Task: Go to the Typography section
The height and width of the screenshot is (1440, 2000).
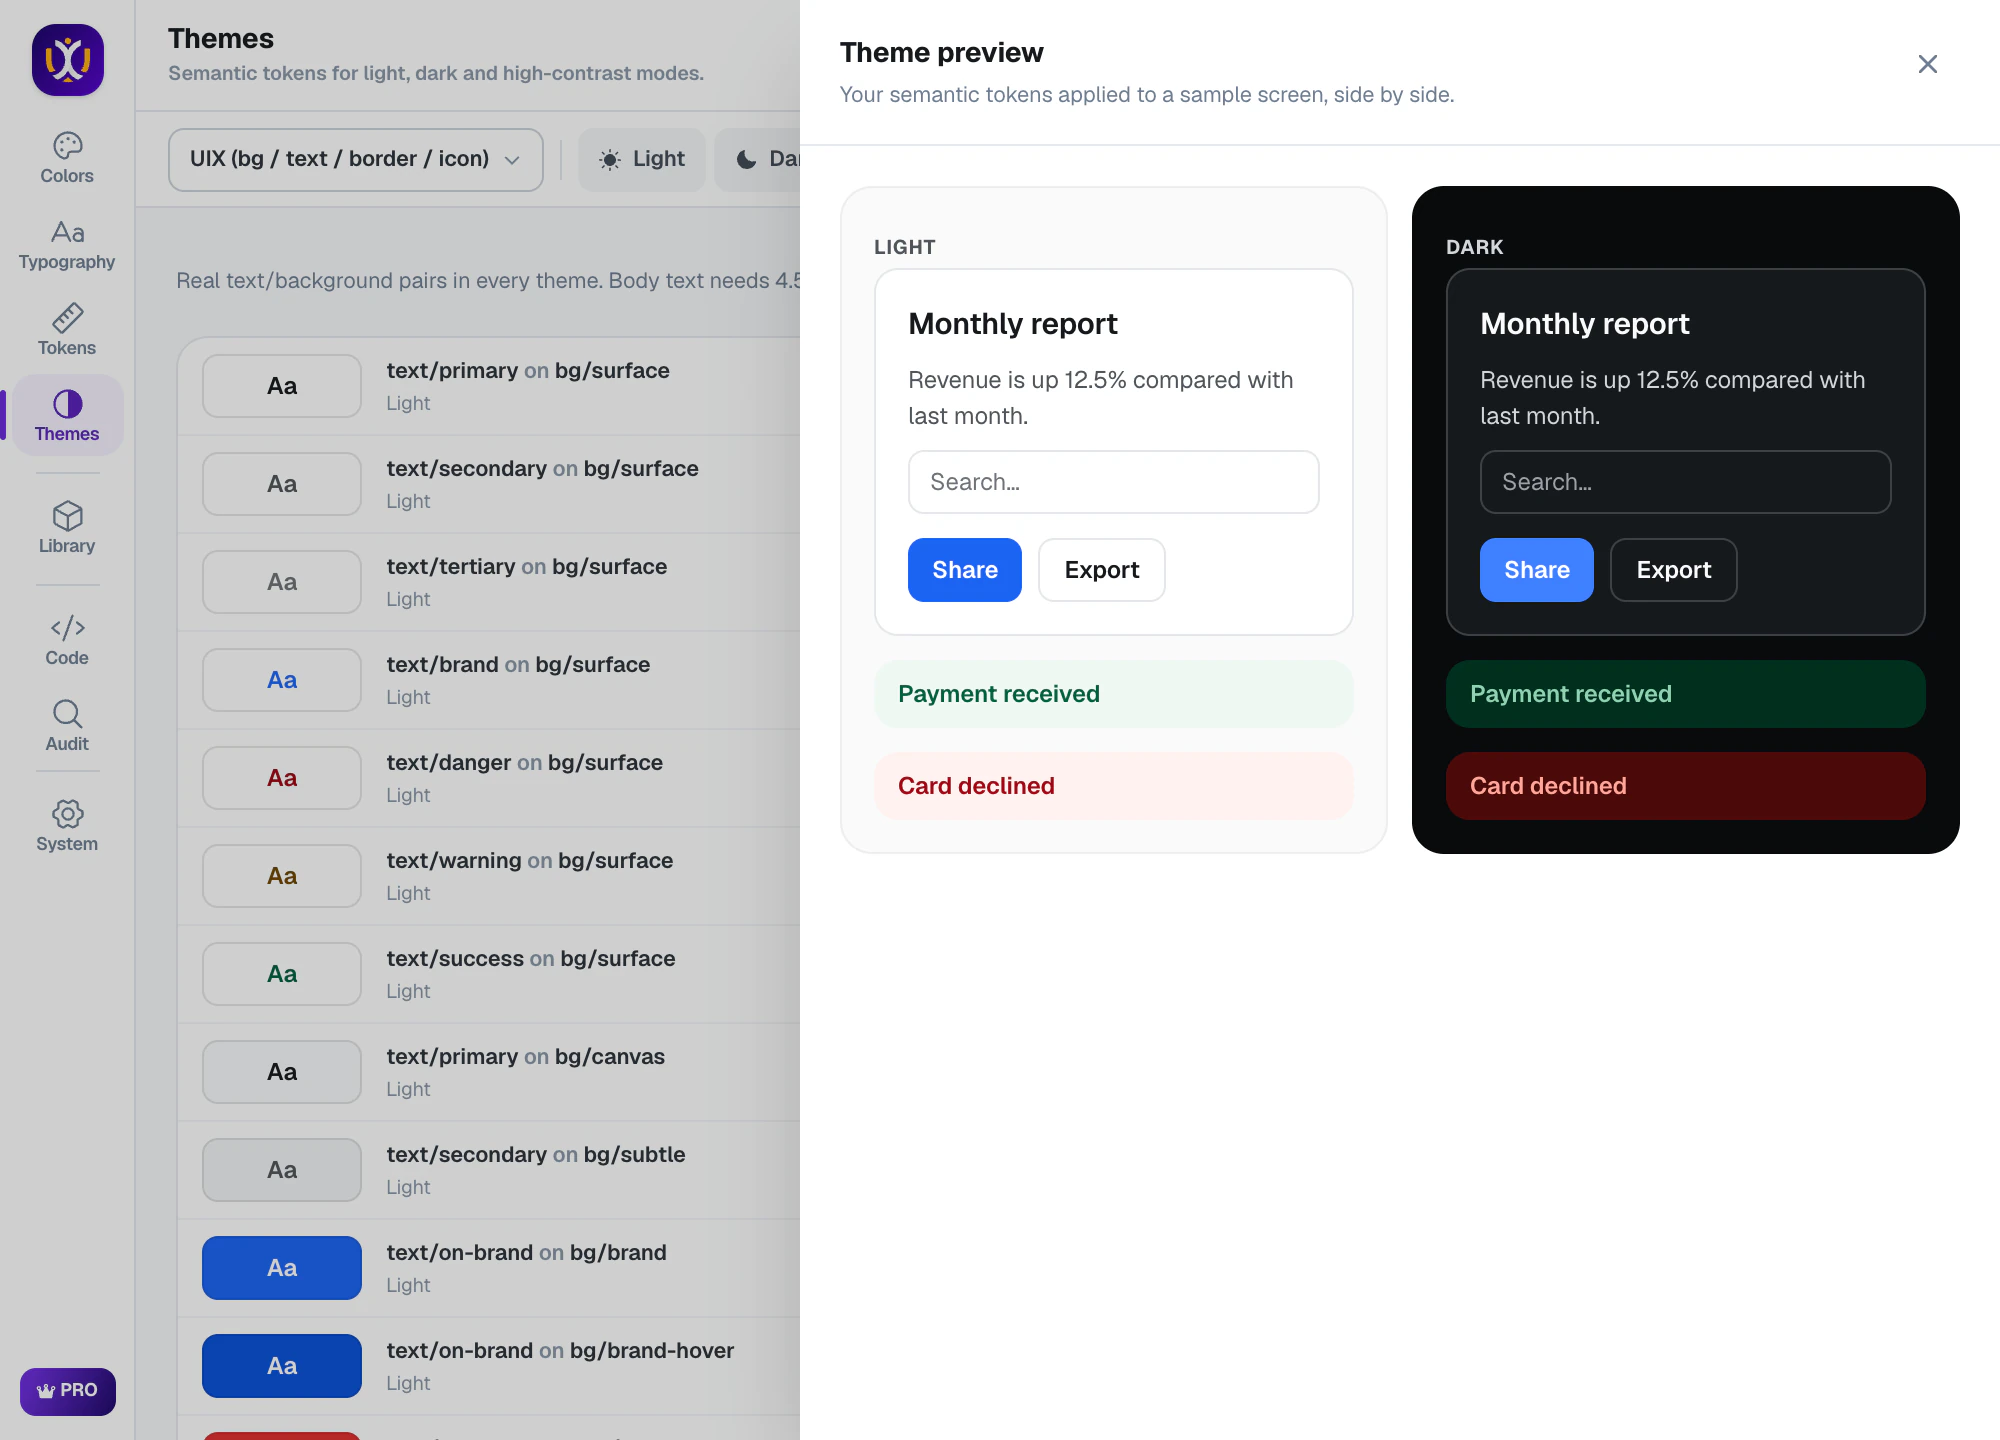Action: pyautogui.click(x=67, y=244)
